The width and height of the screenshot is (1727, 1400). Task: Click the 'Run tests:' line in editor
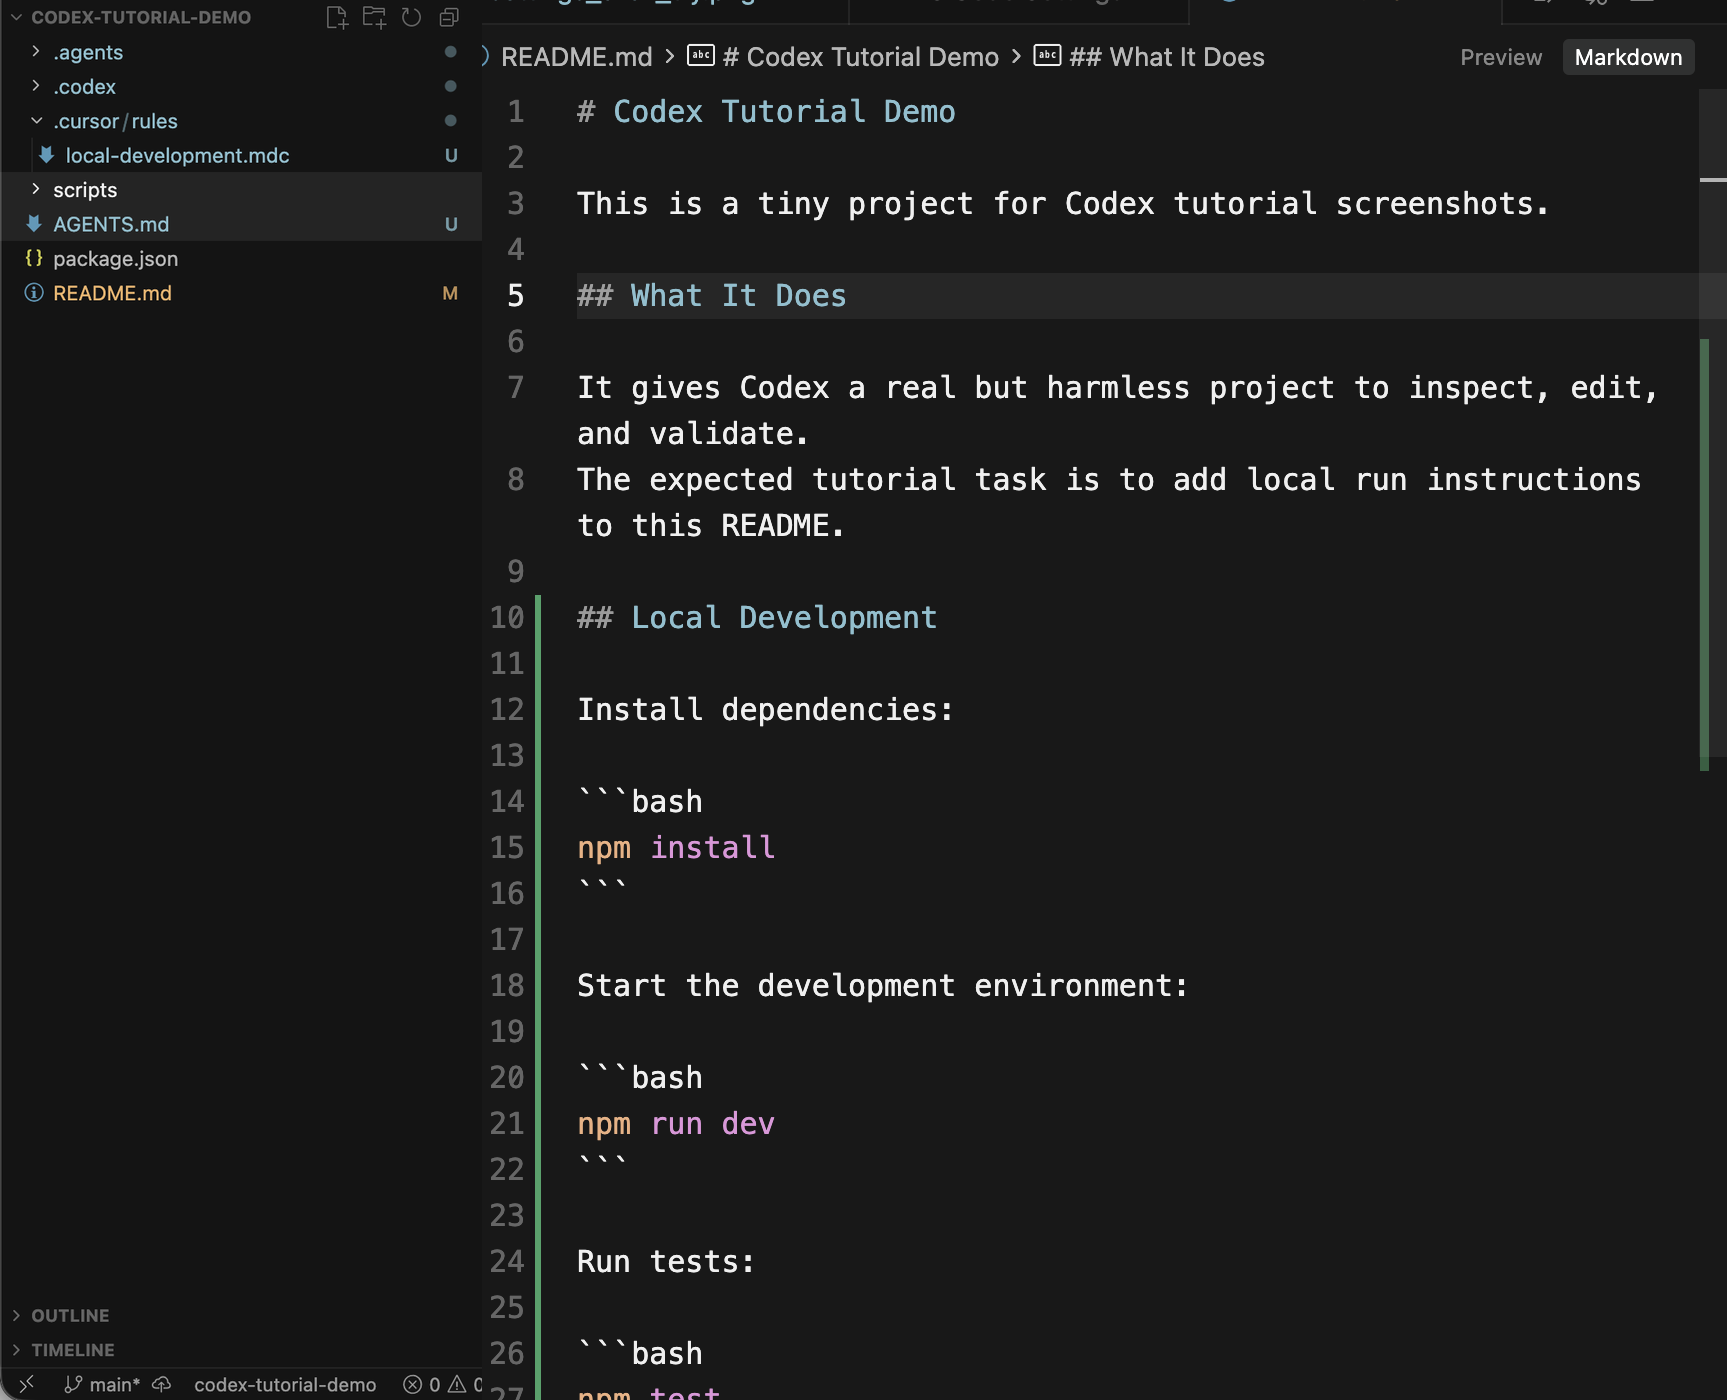click(666, 1261)
